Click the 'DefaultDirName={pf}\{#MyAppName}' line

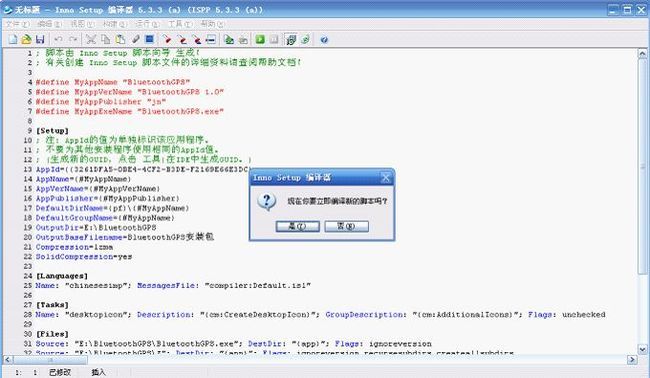(x=112, y=208)
